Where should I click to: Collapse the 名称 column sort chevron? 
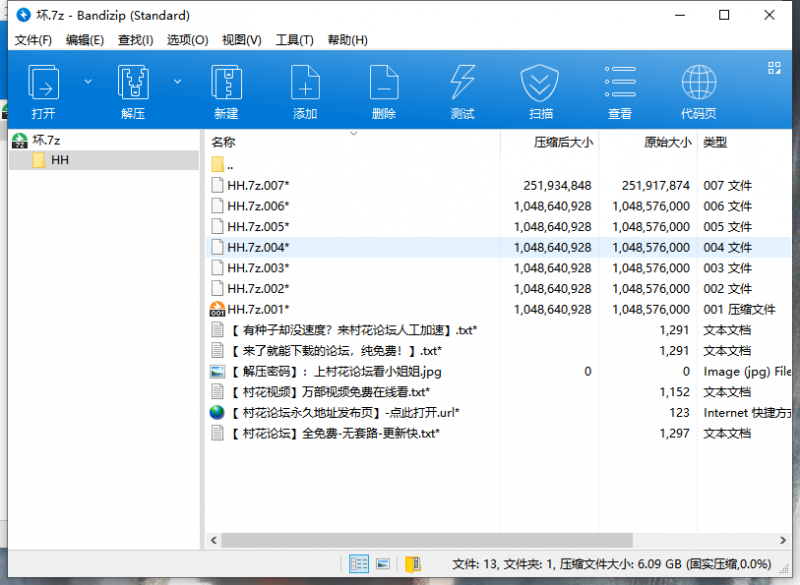[x=355, y=132]
